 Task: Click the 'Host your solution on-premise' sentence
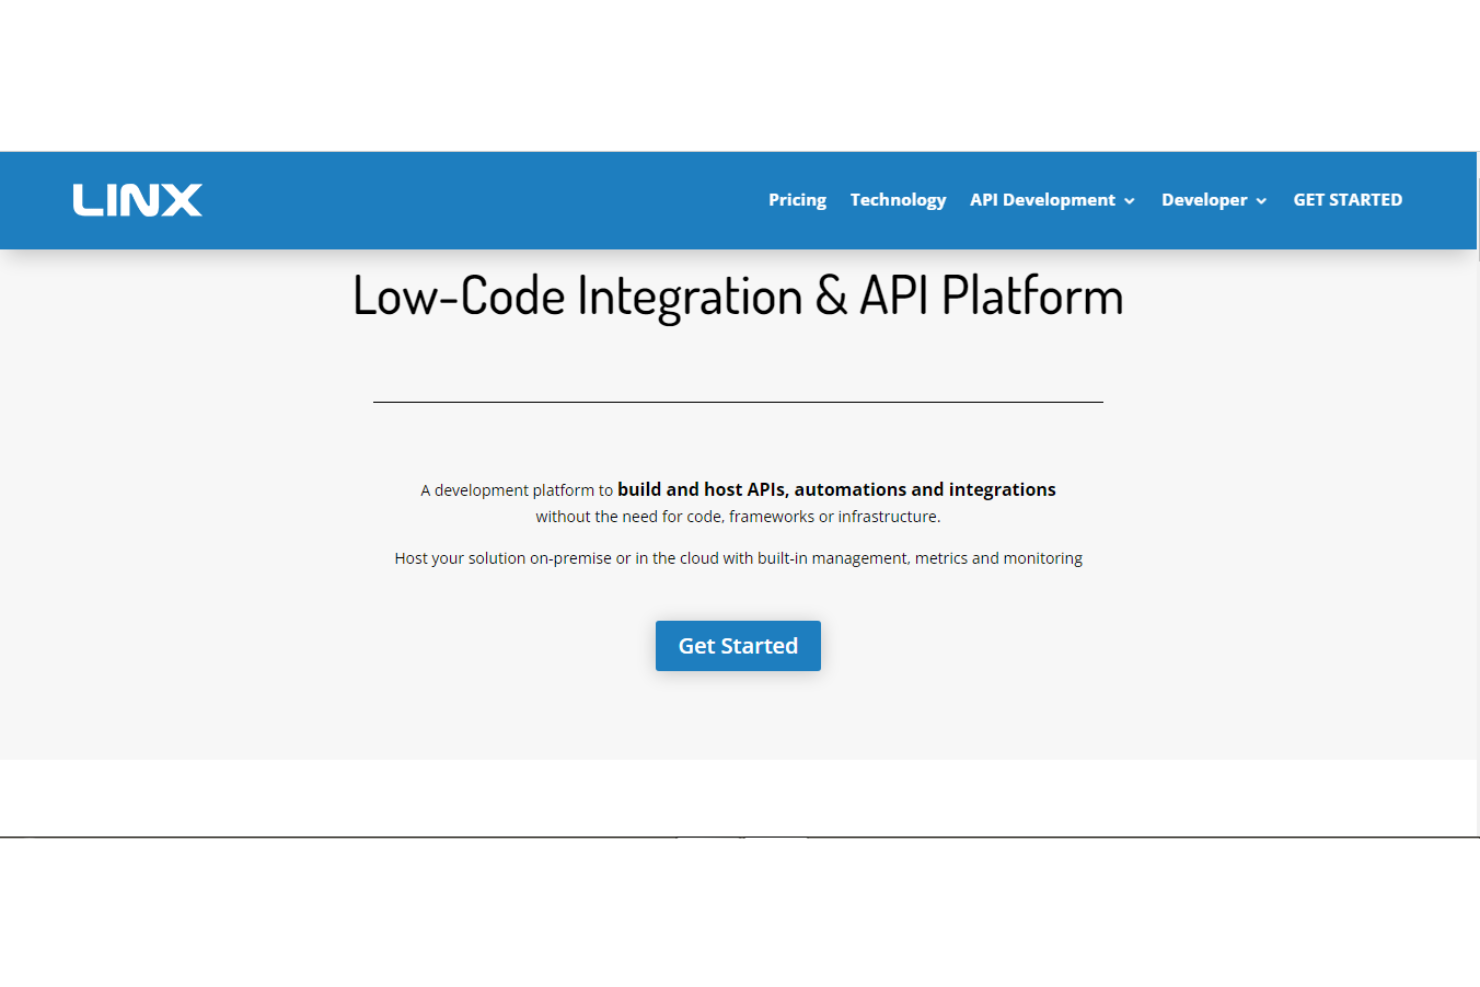738,558
